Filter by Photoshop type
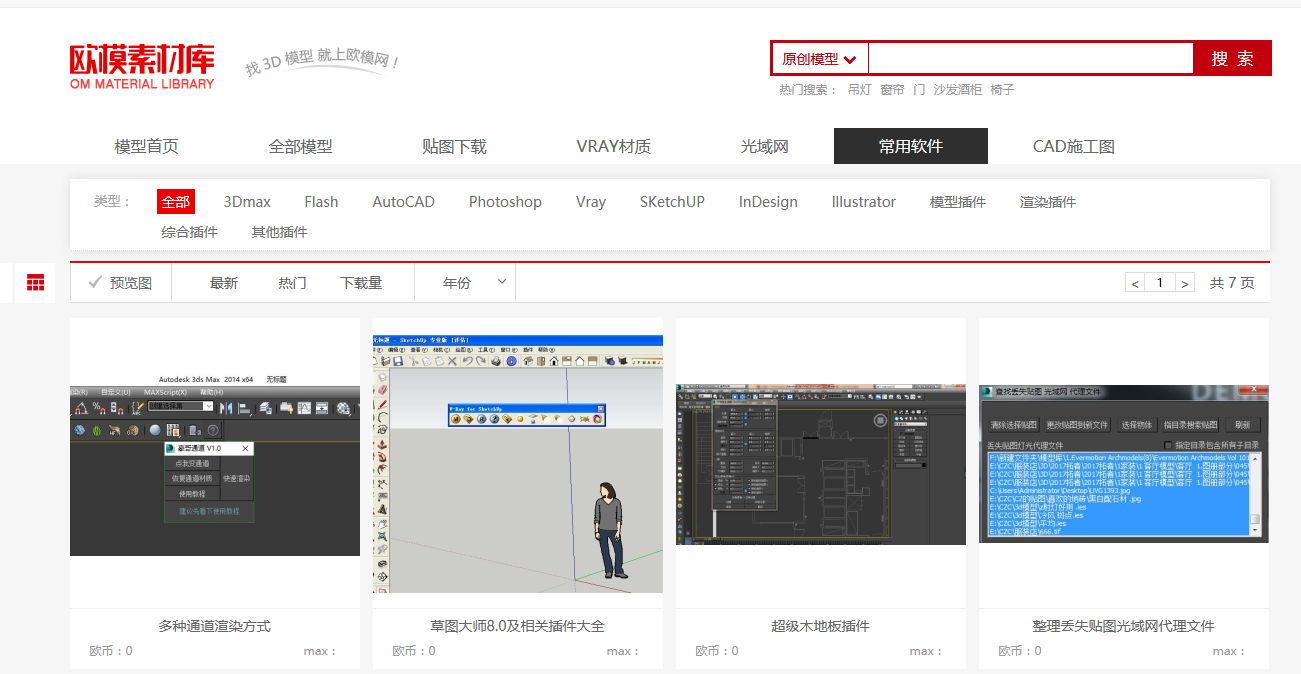The width and height of the screenshot is (1301, 674). (505, 202)
